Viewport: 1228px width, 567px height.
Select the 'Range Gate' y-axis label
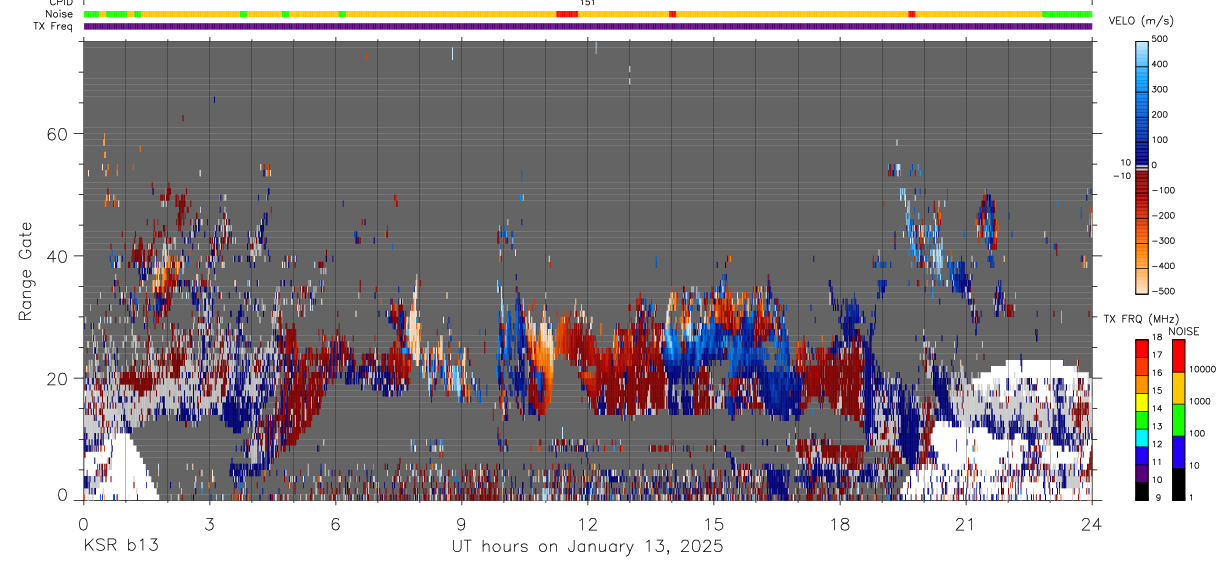coord(27,270)
